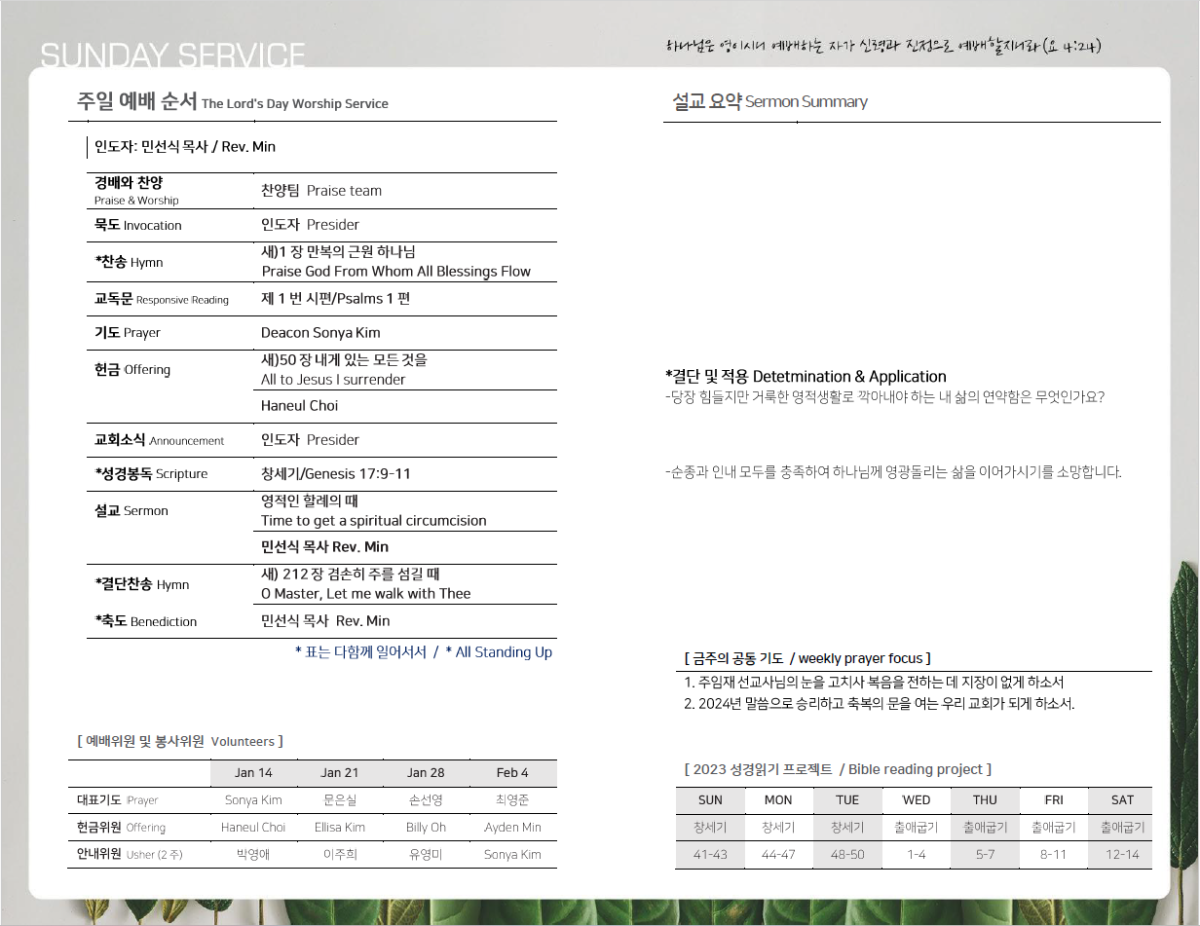The image size is (1200, 926).
Task: Click the 'Jan 14' column header
Action: tap(253, 772)
